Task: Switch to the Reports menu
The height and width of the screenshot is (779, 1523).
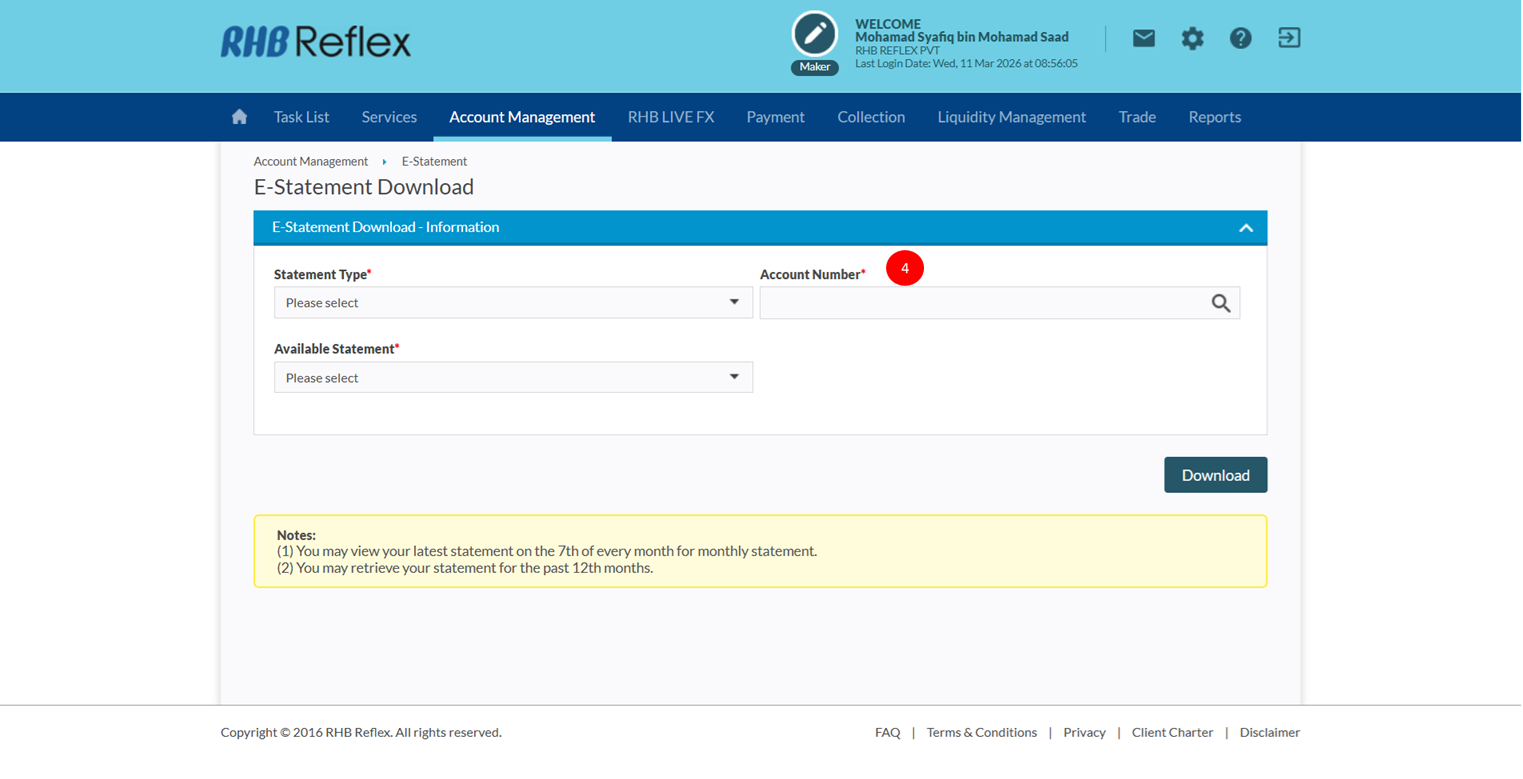Action: (1214, 117)
